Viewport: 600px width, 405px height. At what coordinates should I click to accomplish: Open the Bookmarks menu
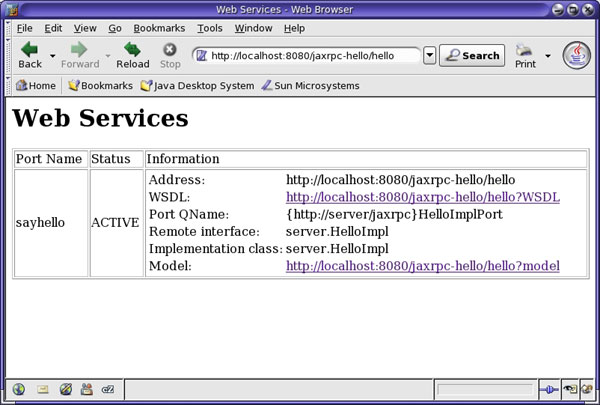click(x=159, y=28)
